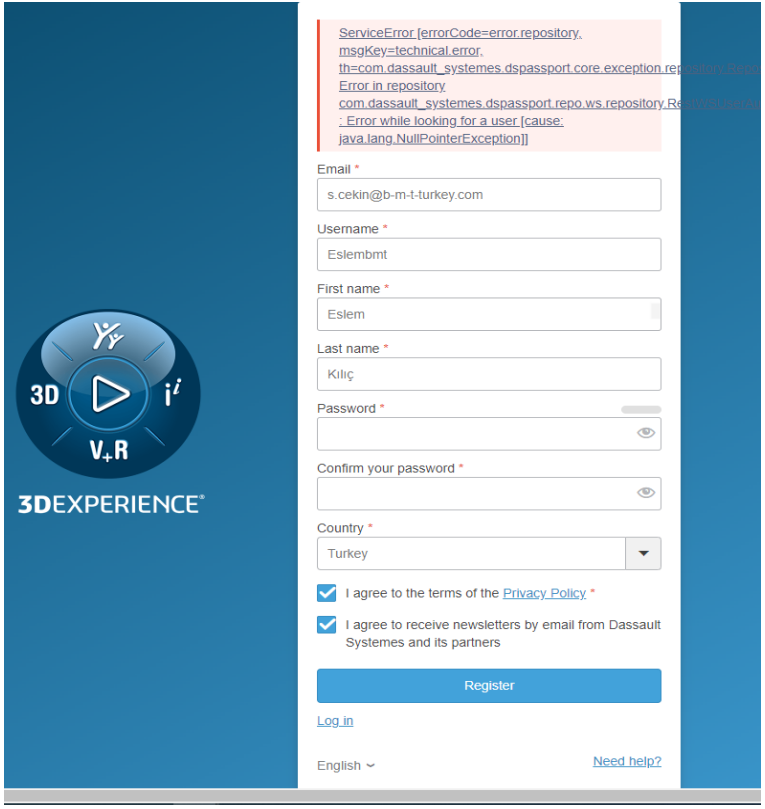Uncheck the Privacy Policy agreement checkbox

click(x=327, y=593)
